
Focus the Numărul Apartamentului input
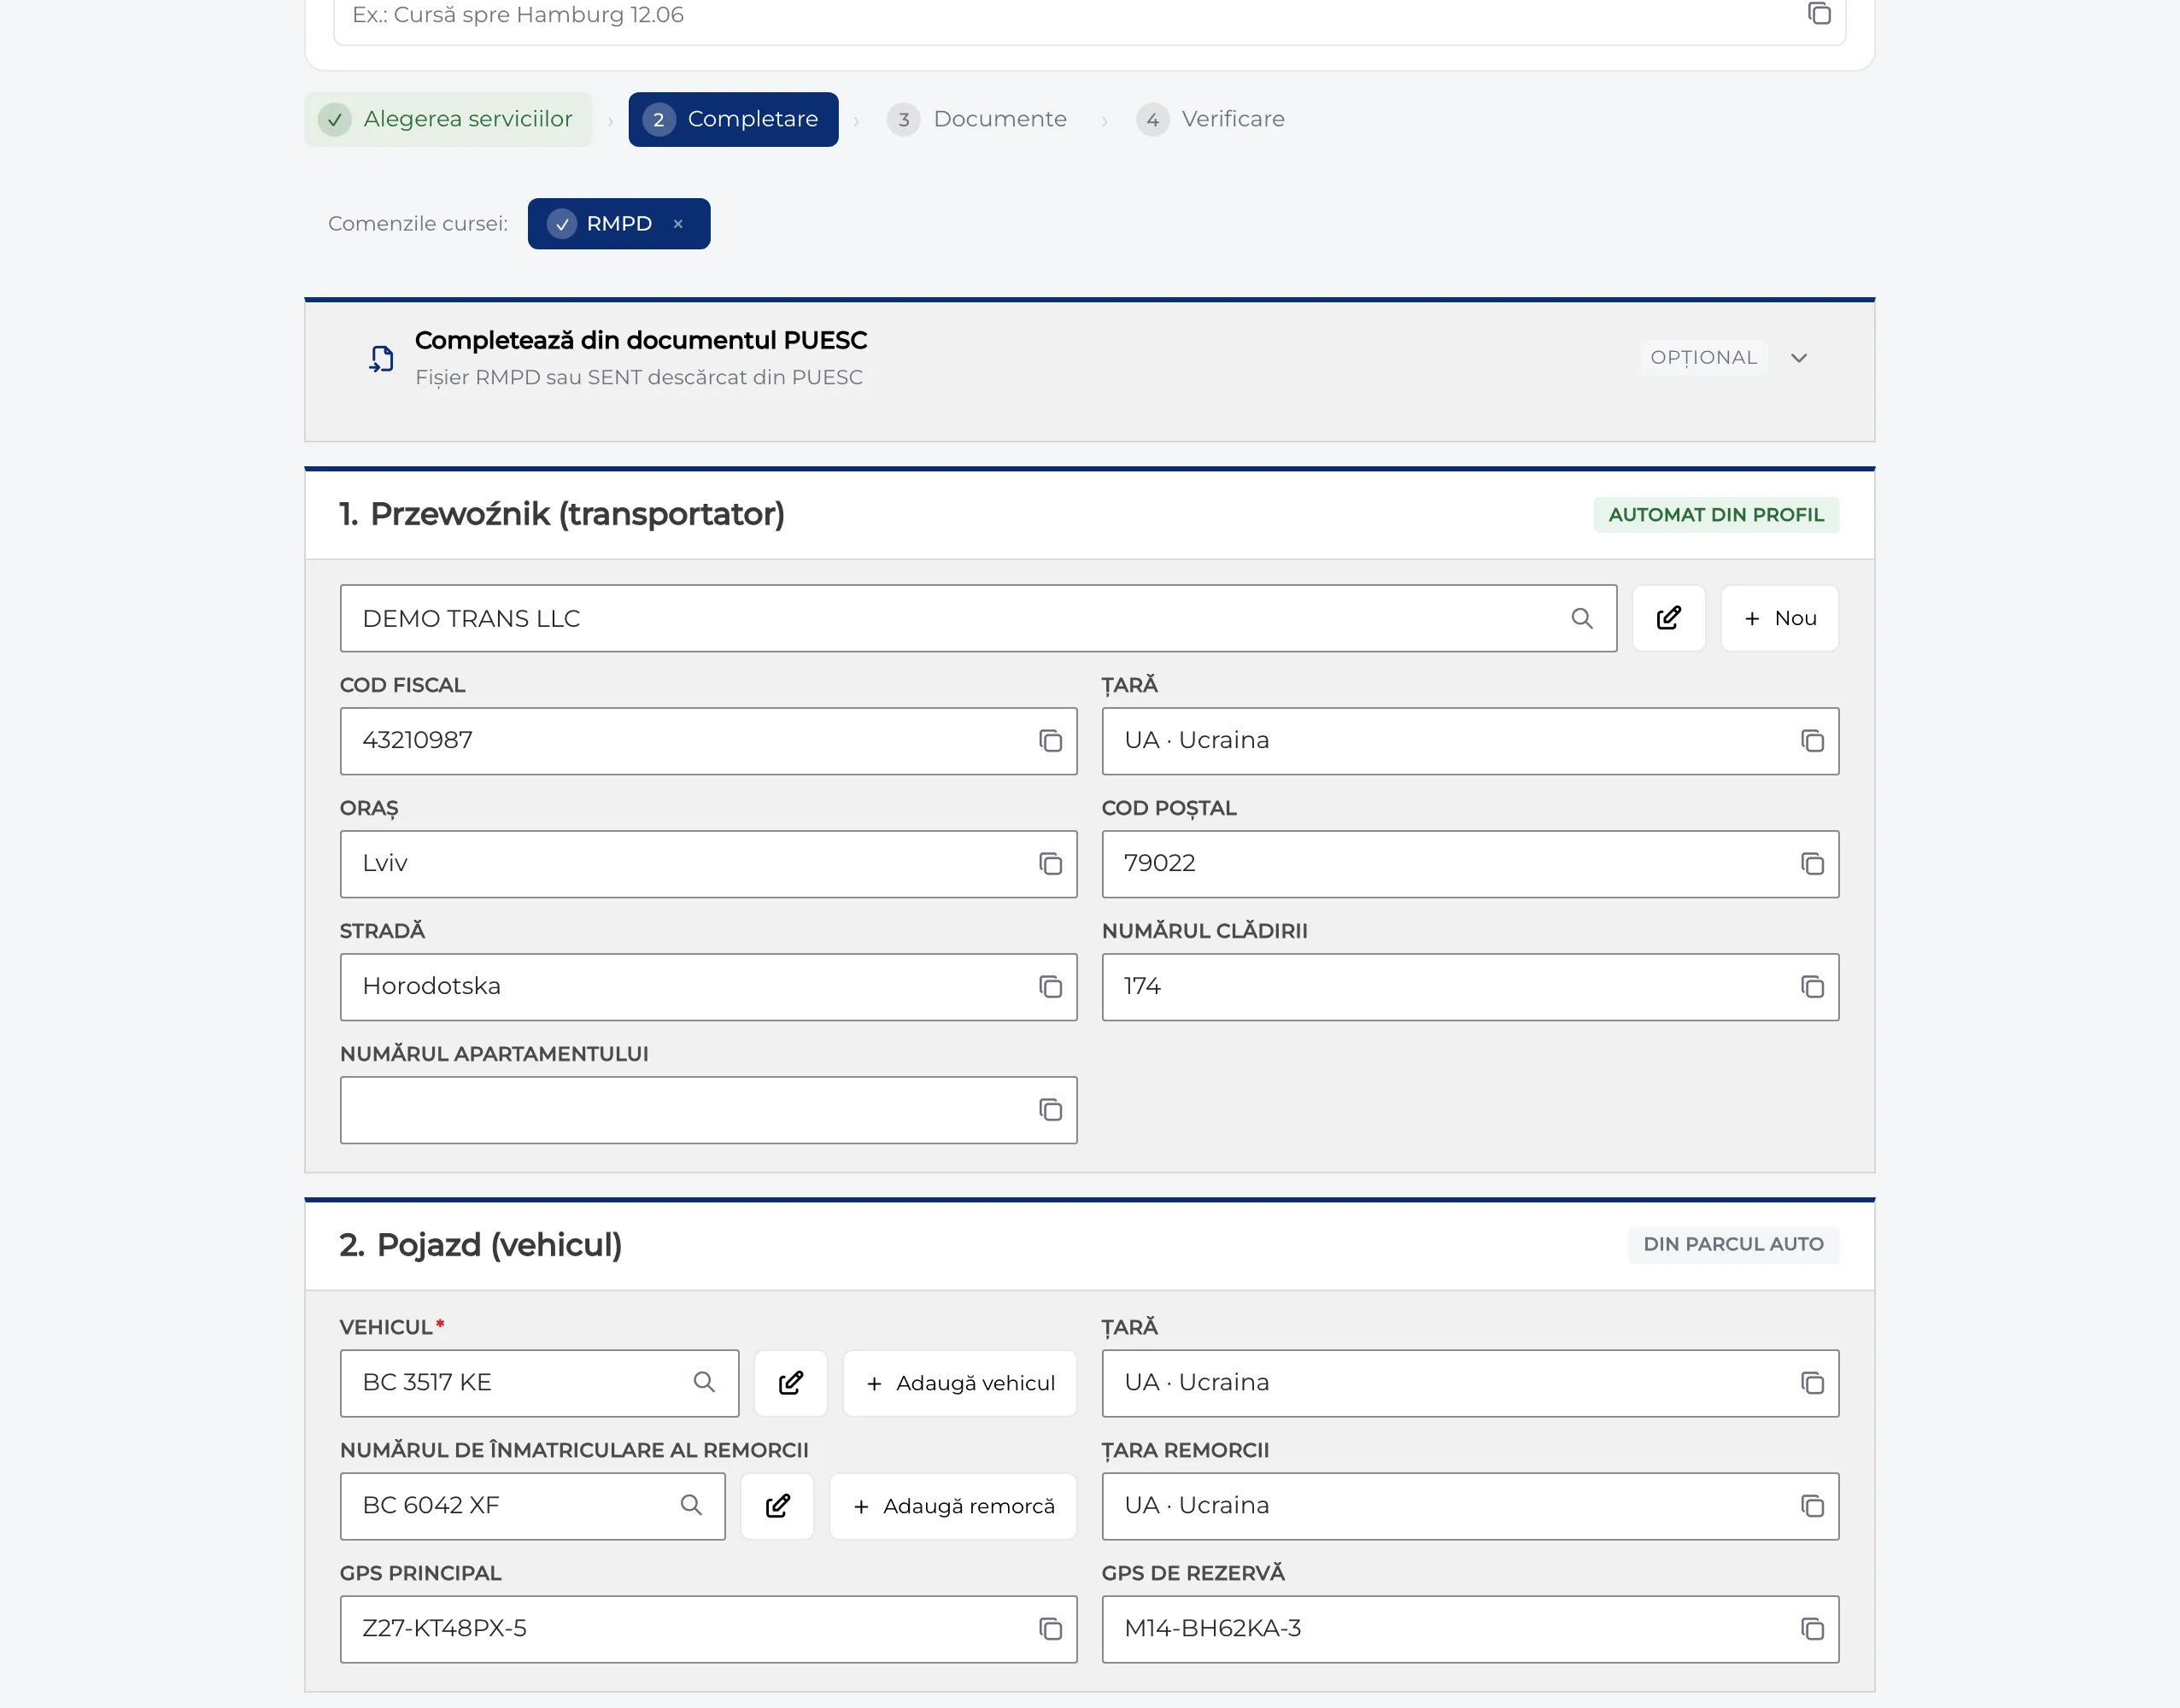pyautogui.click(x=708, y=1110)
